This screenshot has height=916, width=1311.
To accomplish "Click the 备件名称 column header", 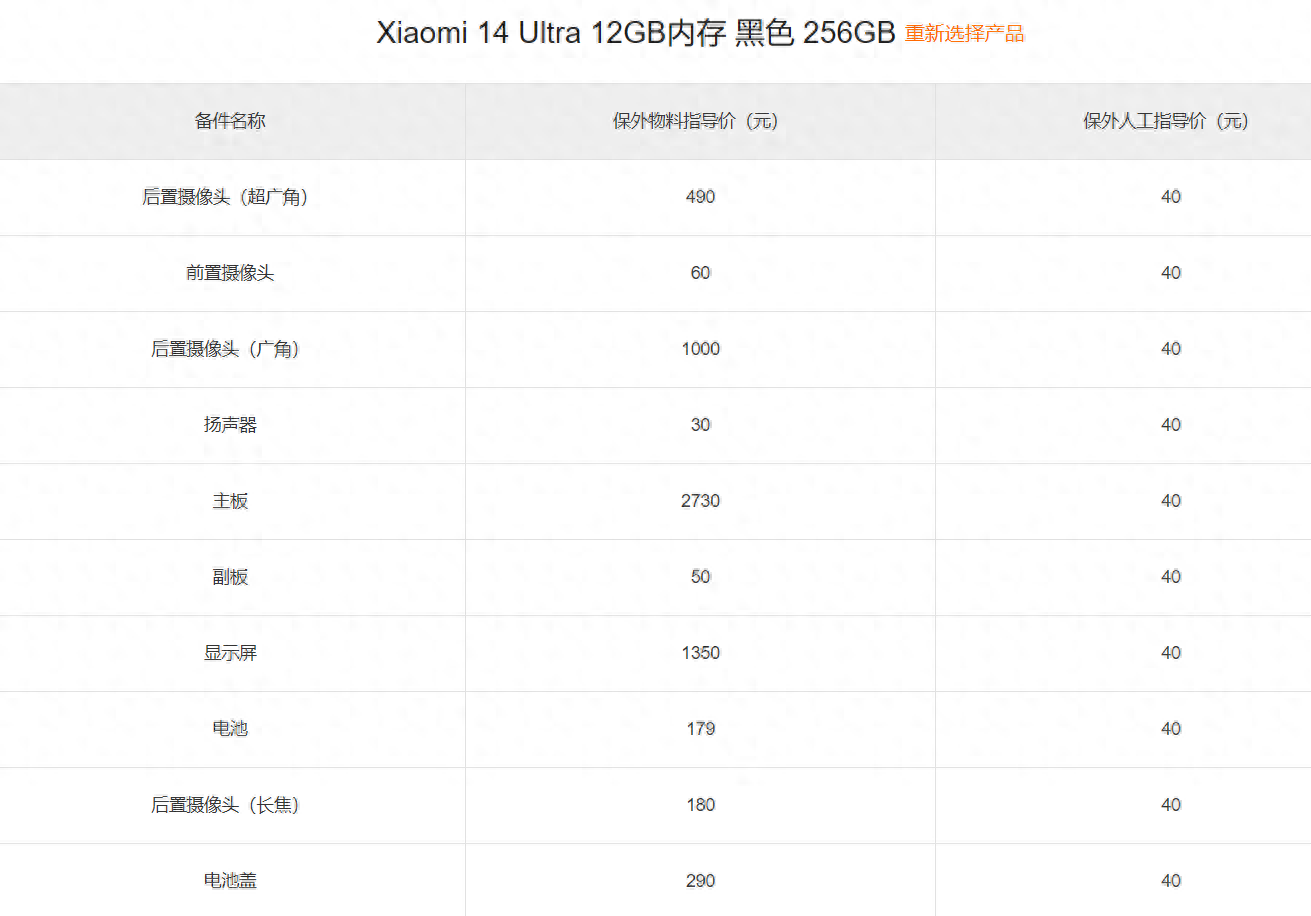I will (230, 120).
